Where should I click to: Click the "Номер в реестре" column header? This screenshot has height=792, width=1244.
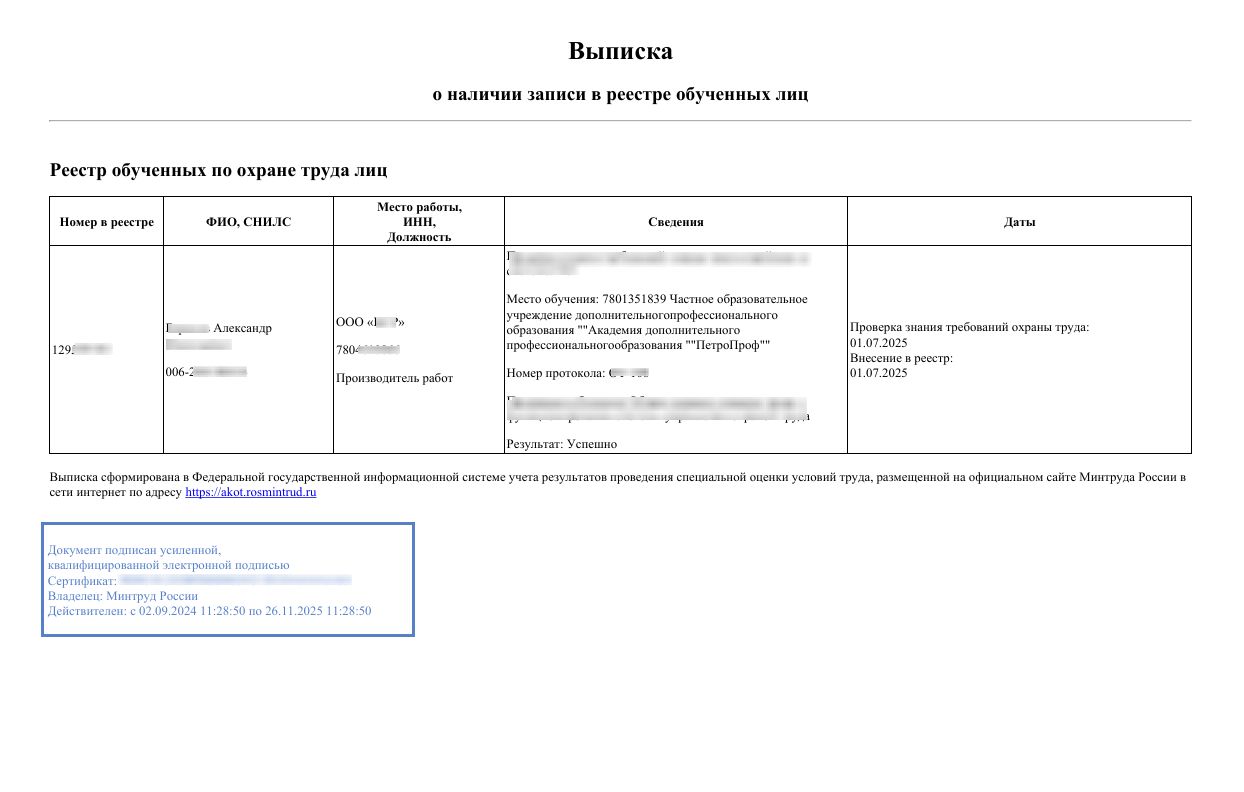pyautogui.click(x=106, y=222)
